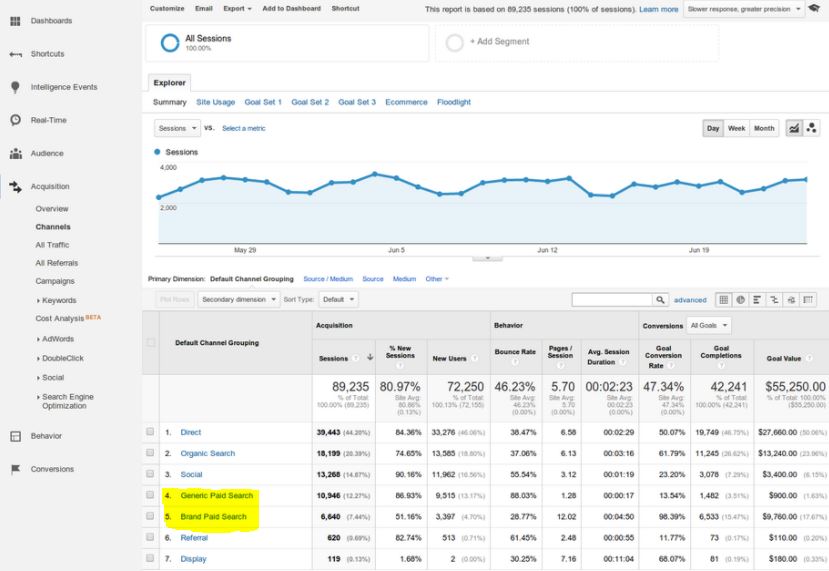Open the Slower response, greater precision dropdown
Image resolution: width=829 pixels, height=571 pixels.
743,9
